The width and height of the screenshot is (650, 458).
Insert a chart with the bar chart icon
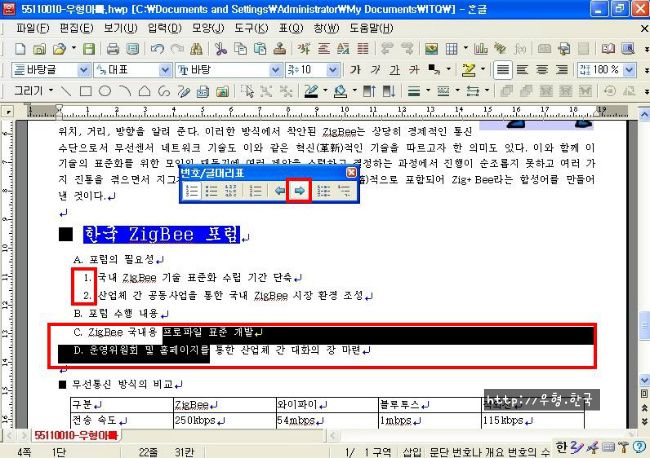coord(481,49)
